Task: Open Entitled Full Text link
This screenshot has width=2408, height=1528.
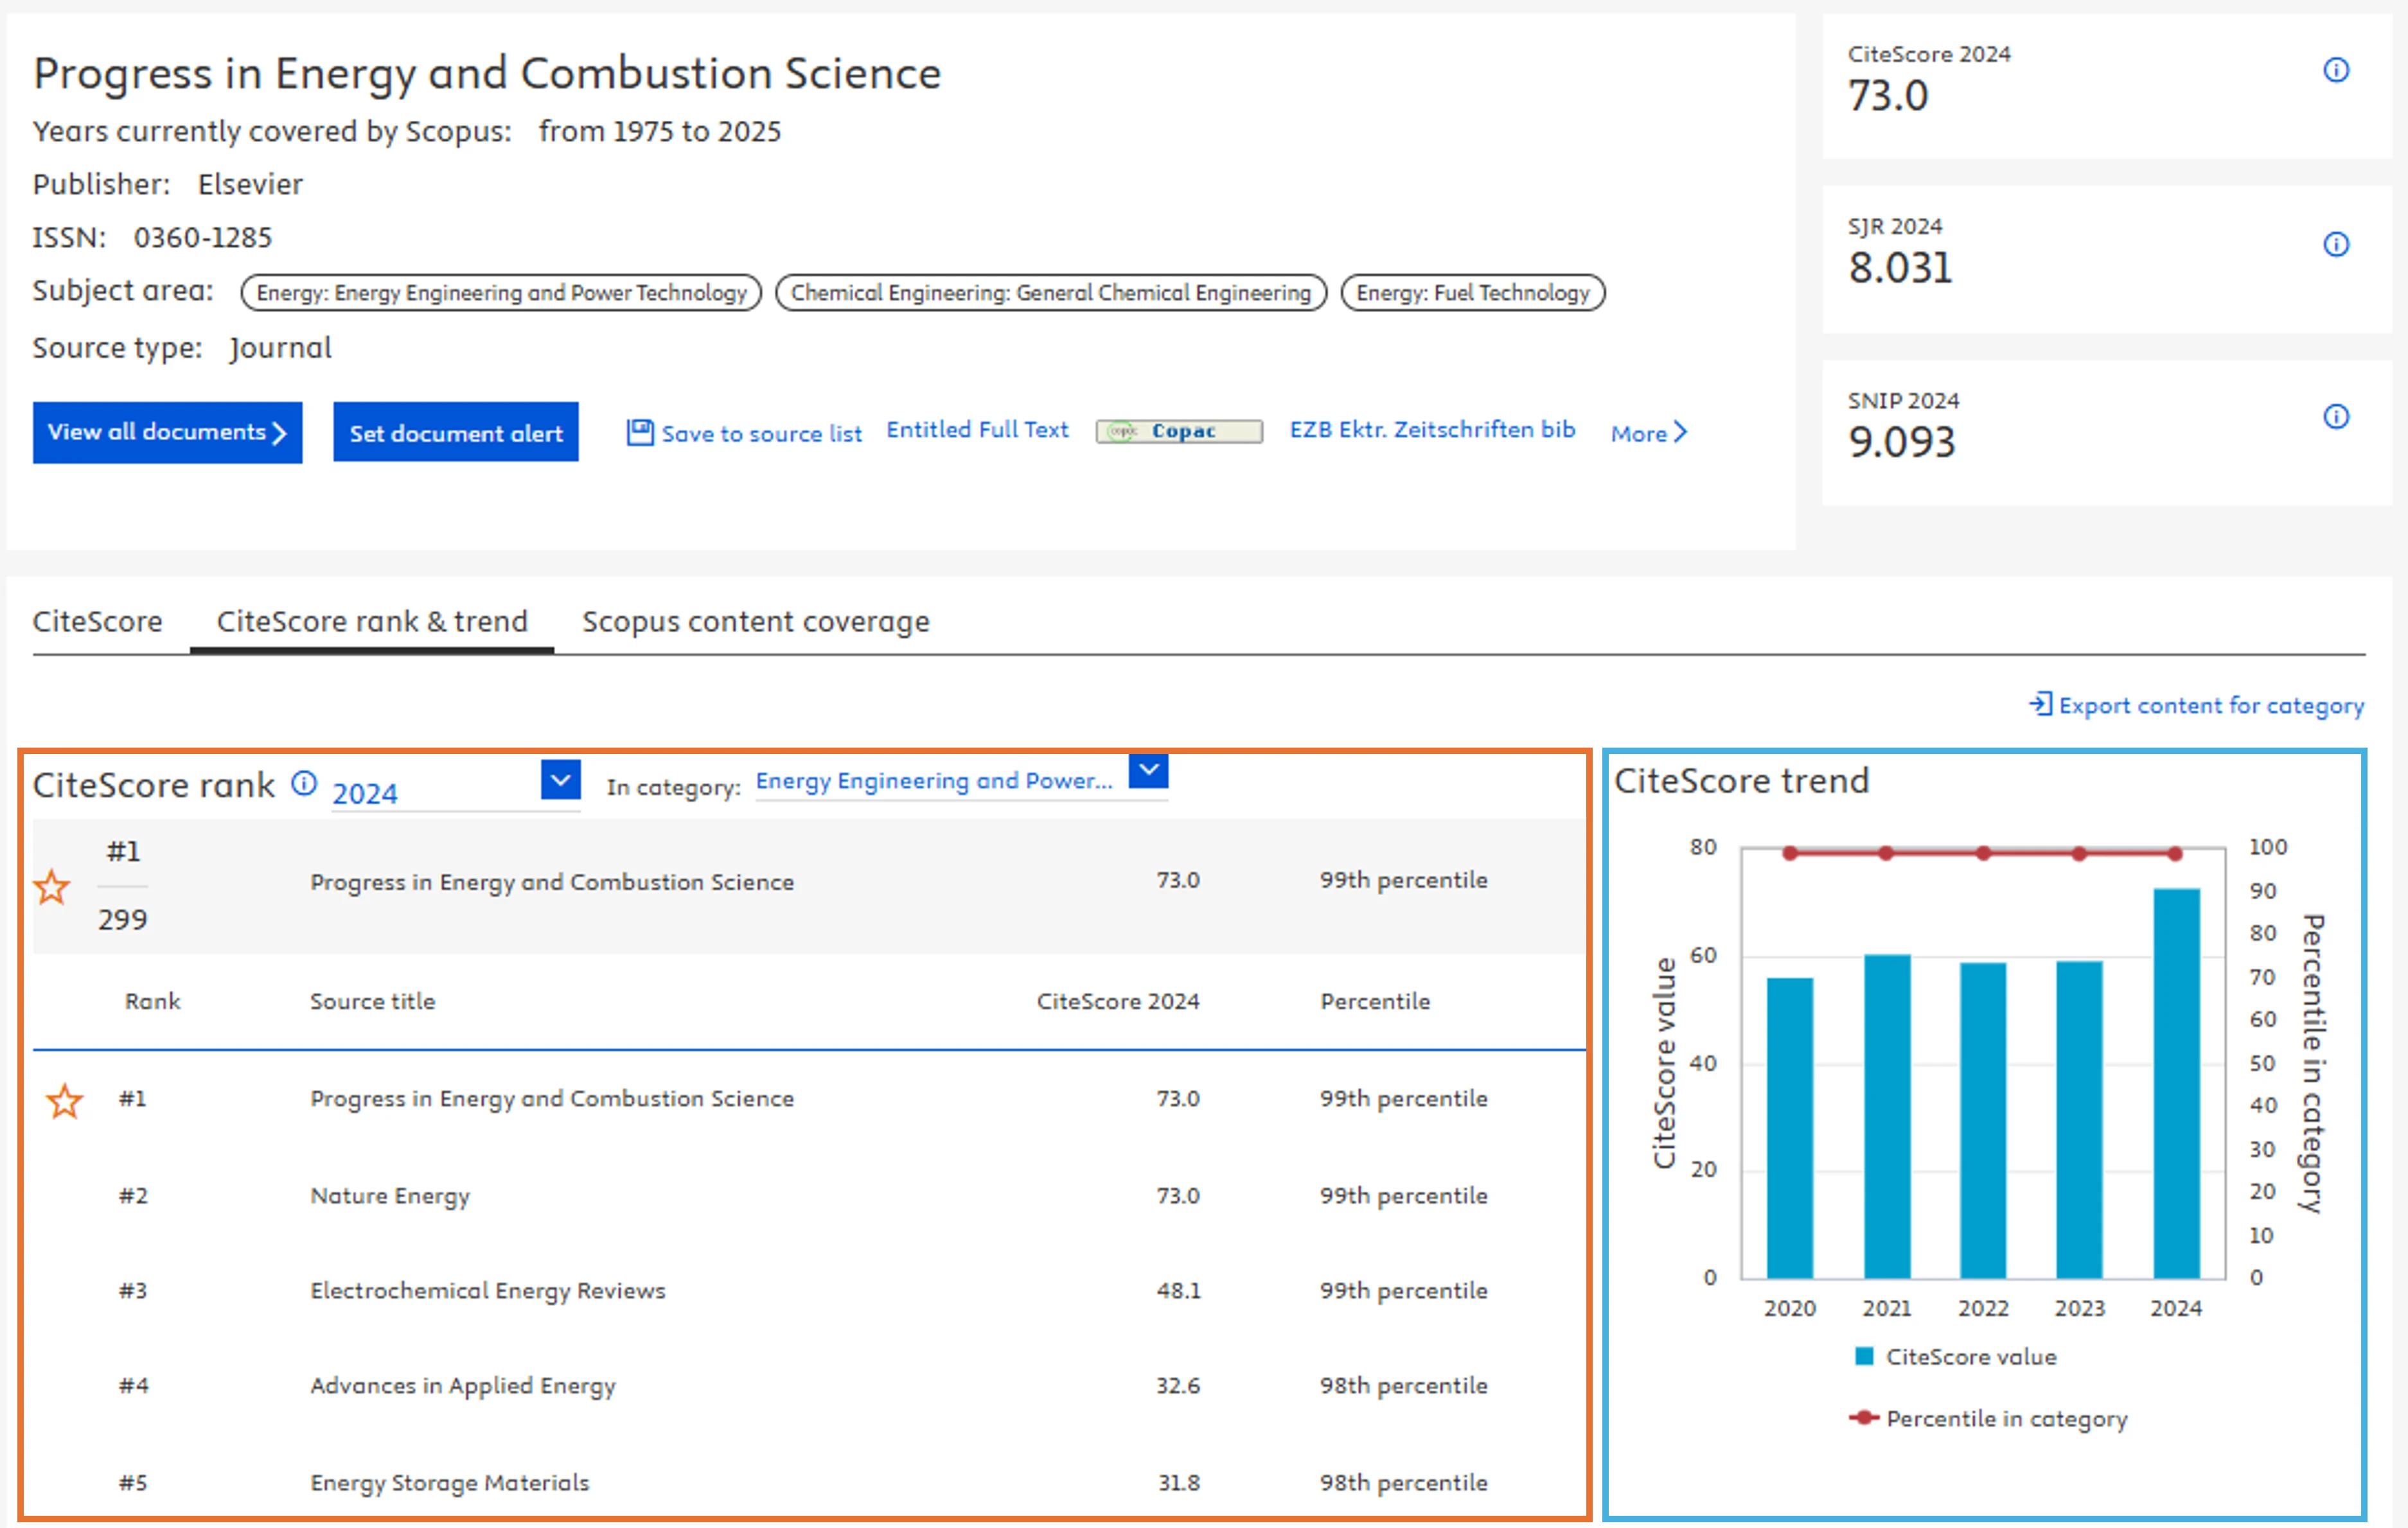Action: click(977, 429)
